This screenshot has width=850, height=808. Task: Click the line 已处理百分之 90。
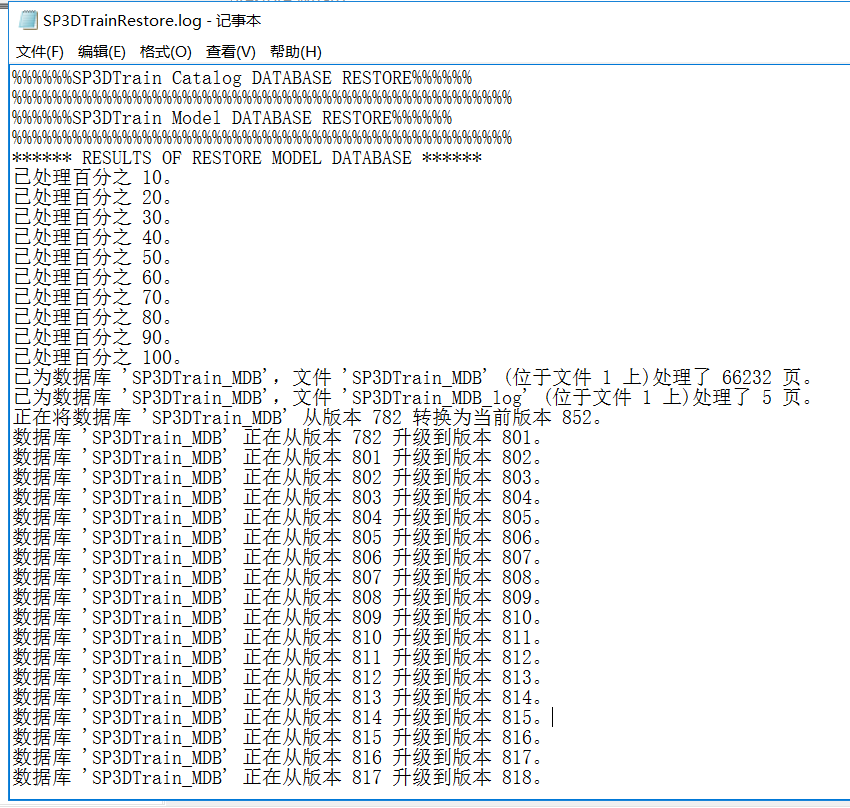[92, 338]
